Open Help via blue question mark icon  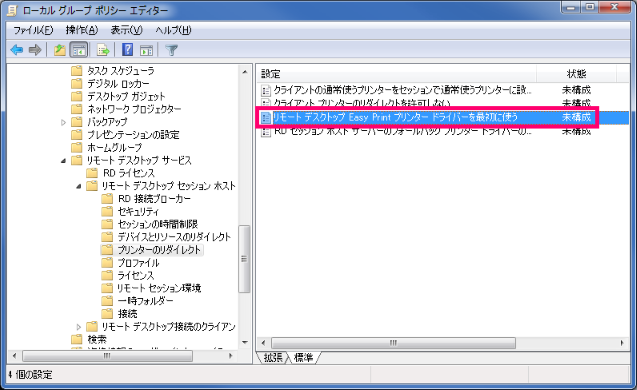pyautogui.click(x=128, y=50)
